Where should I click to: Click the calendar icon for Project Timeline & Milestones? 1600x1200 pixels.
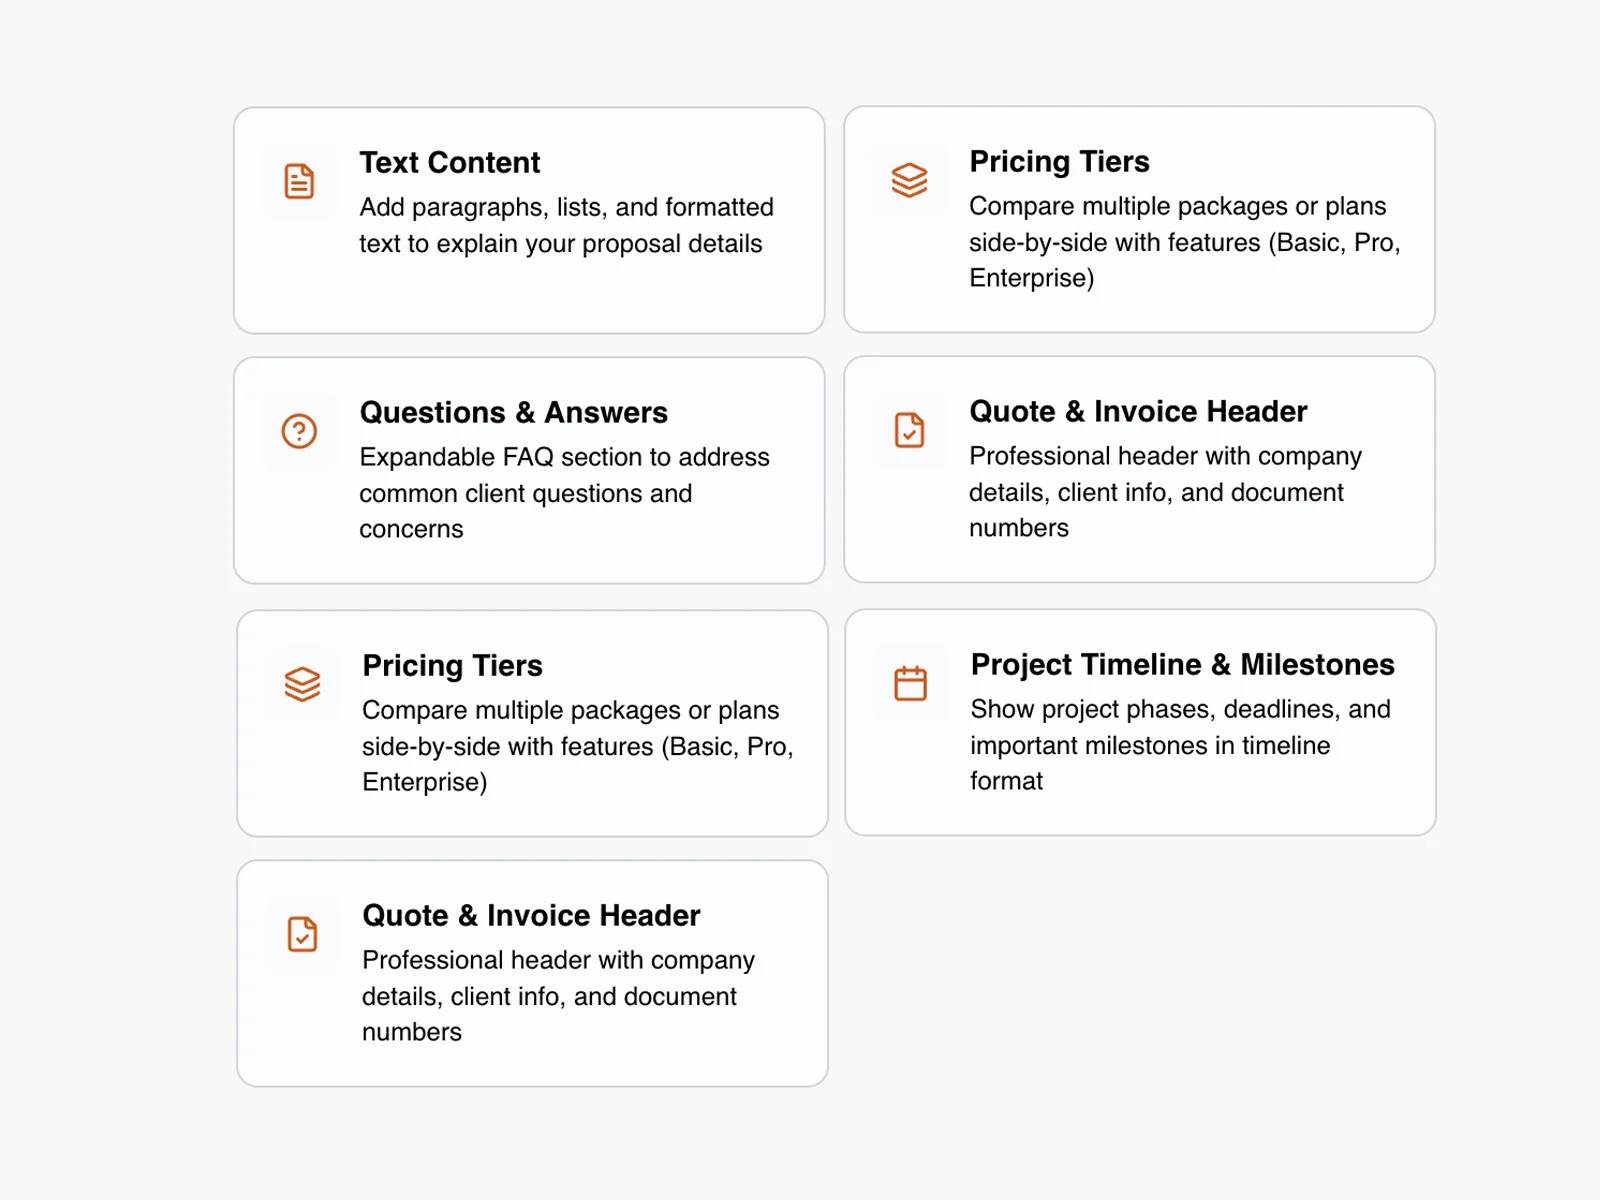(x=910, y=684)
